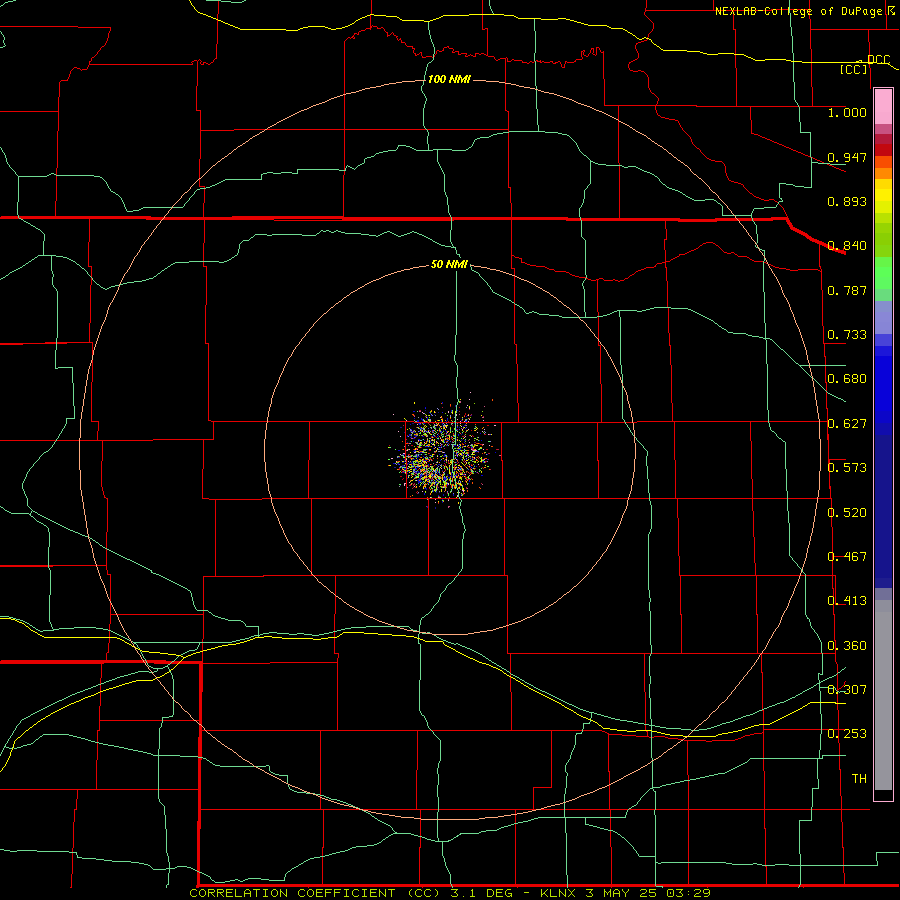This screenshot has height=900, width=900.
Task: Select the yellow color band near 0.893
Action: pyautogui.click(x=883, y=197)
